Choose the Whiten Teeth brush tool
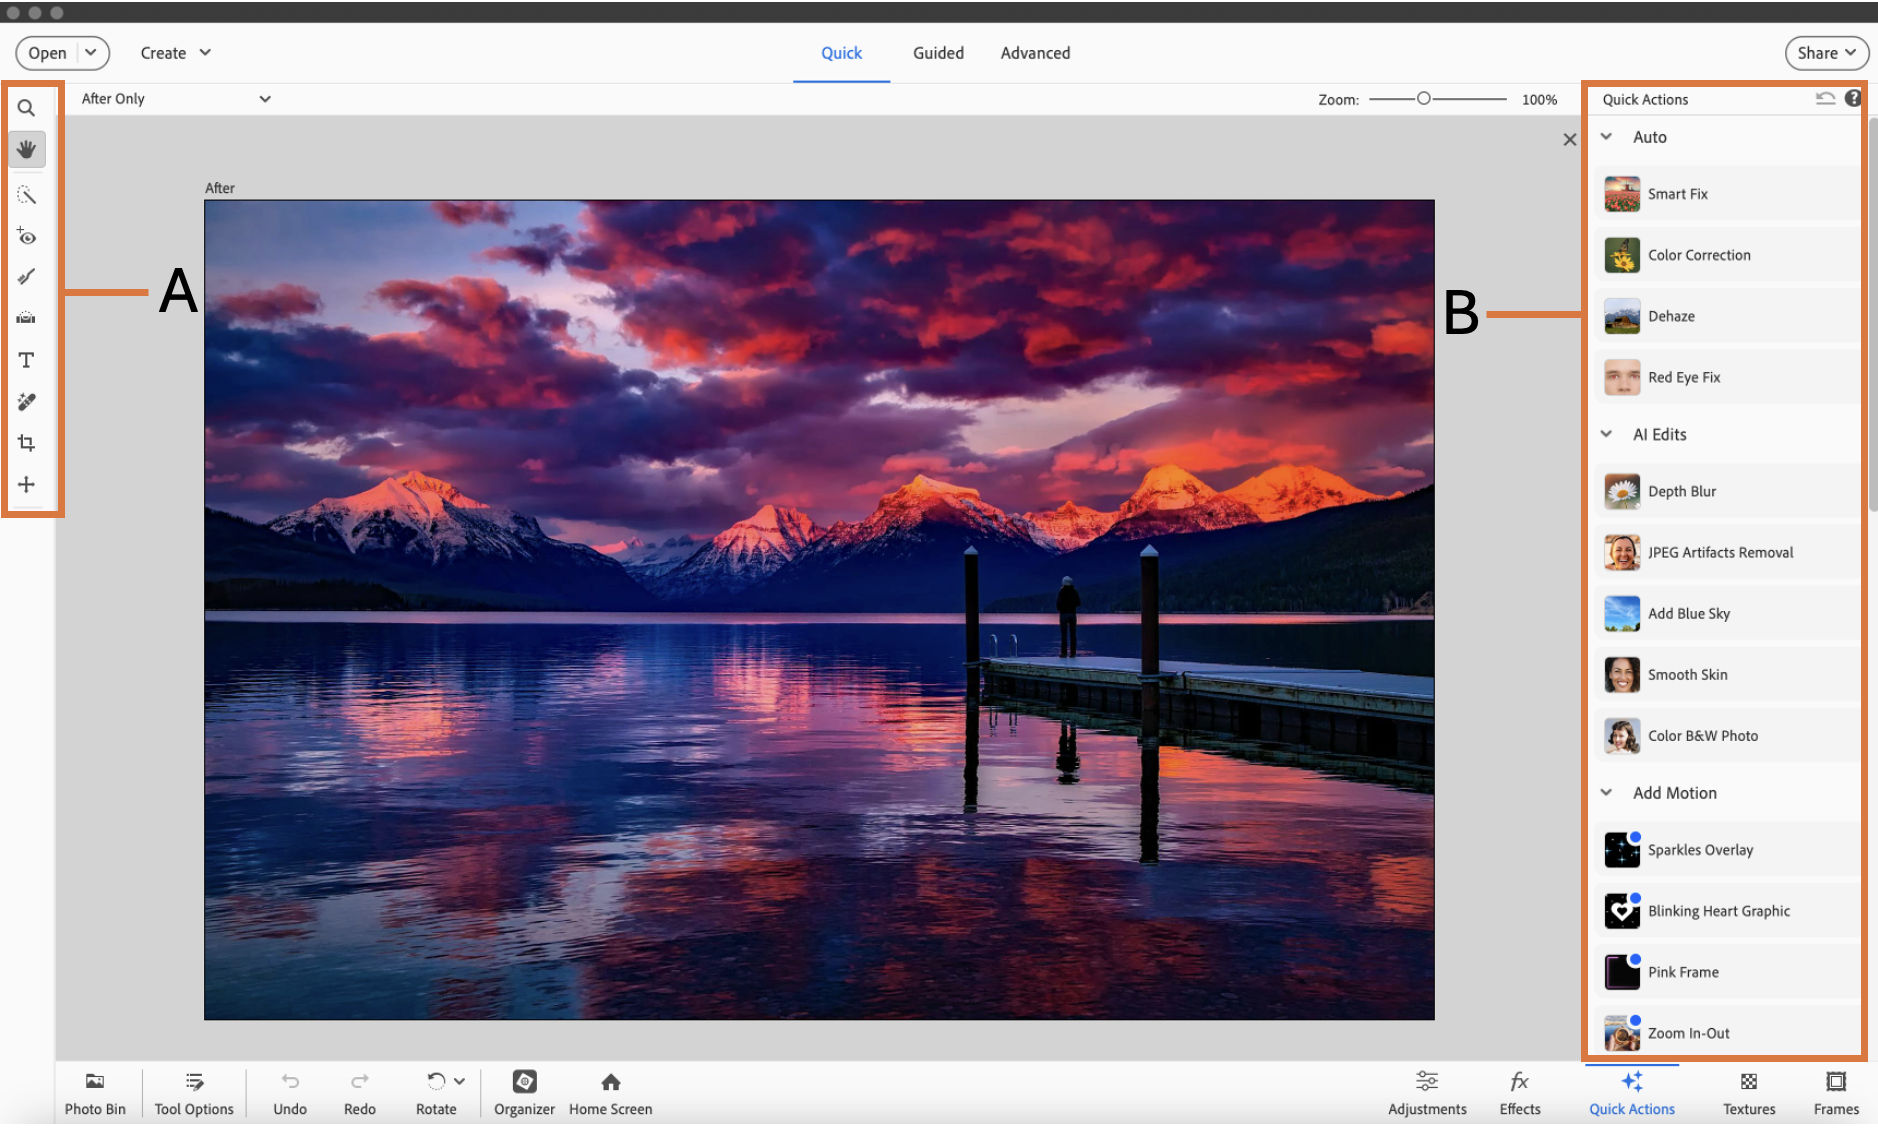This screenshot has width=1878, height=1128. (x=27, y=277)
